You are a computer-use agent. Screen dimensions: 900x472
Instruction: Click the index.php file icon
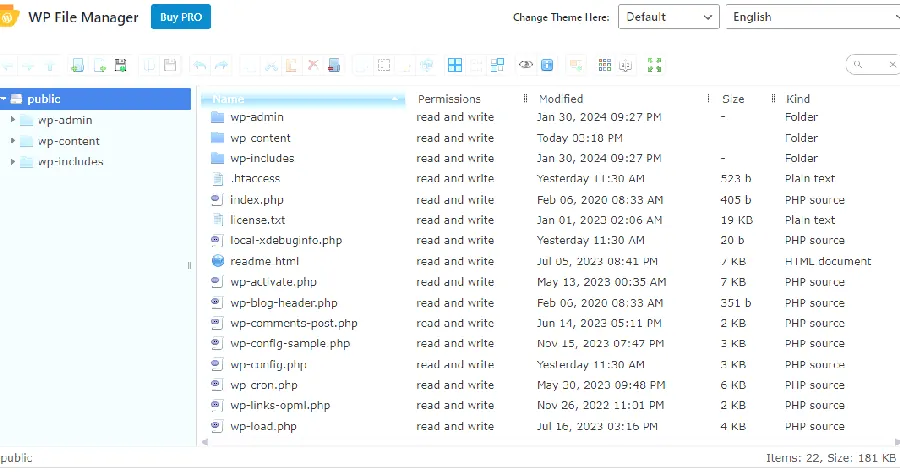(216, 200)
